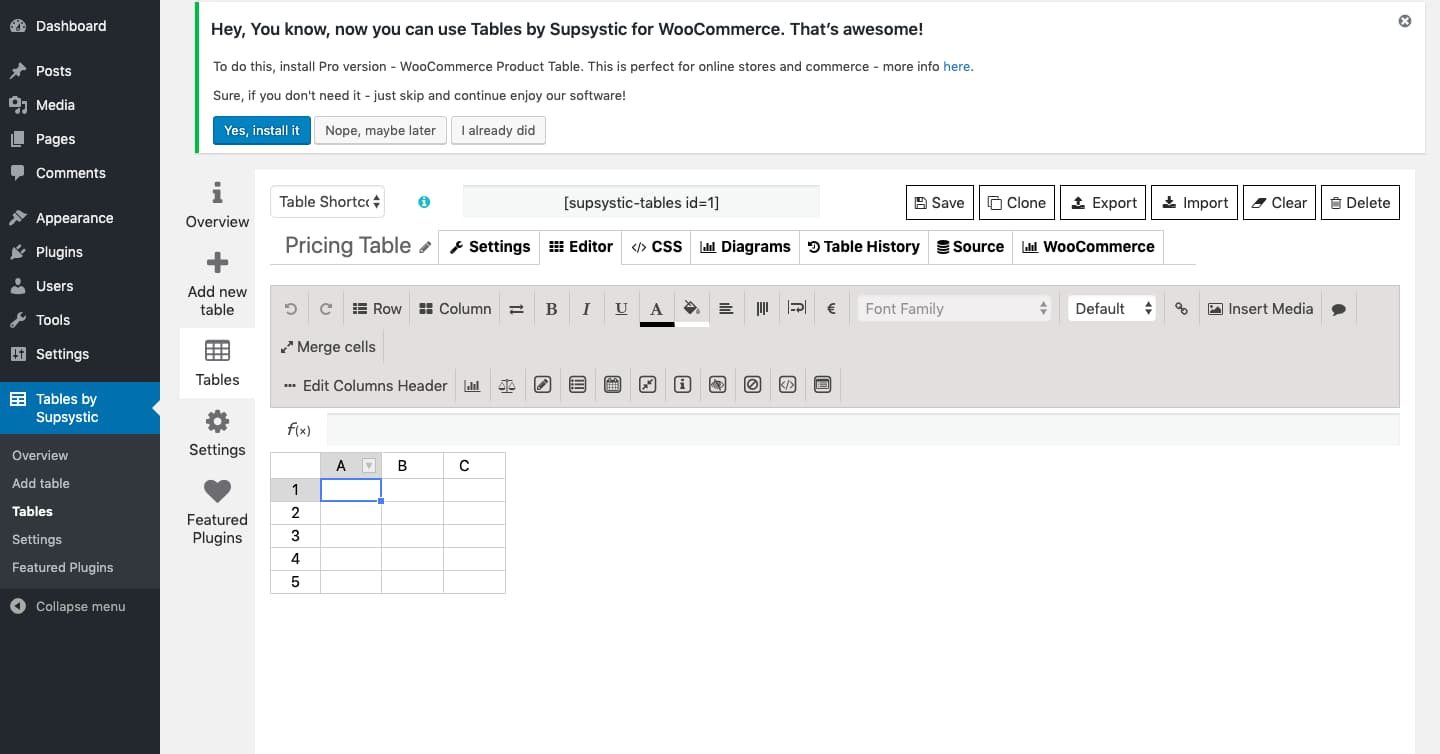Open the Table History tab
Viewport: 1440px width, 754px height.
click(863, 247)
